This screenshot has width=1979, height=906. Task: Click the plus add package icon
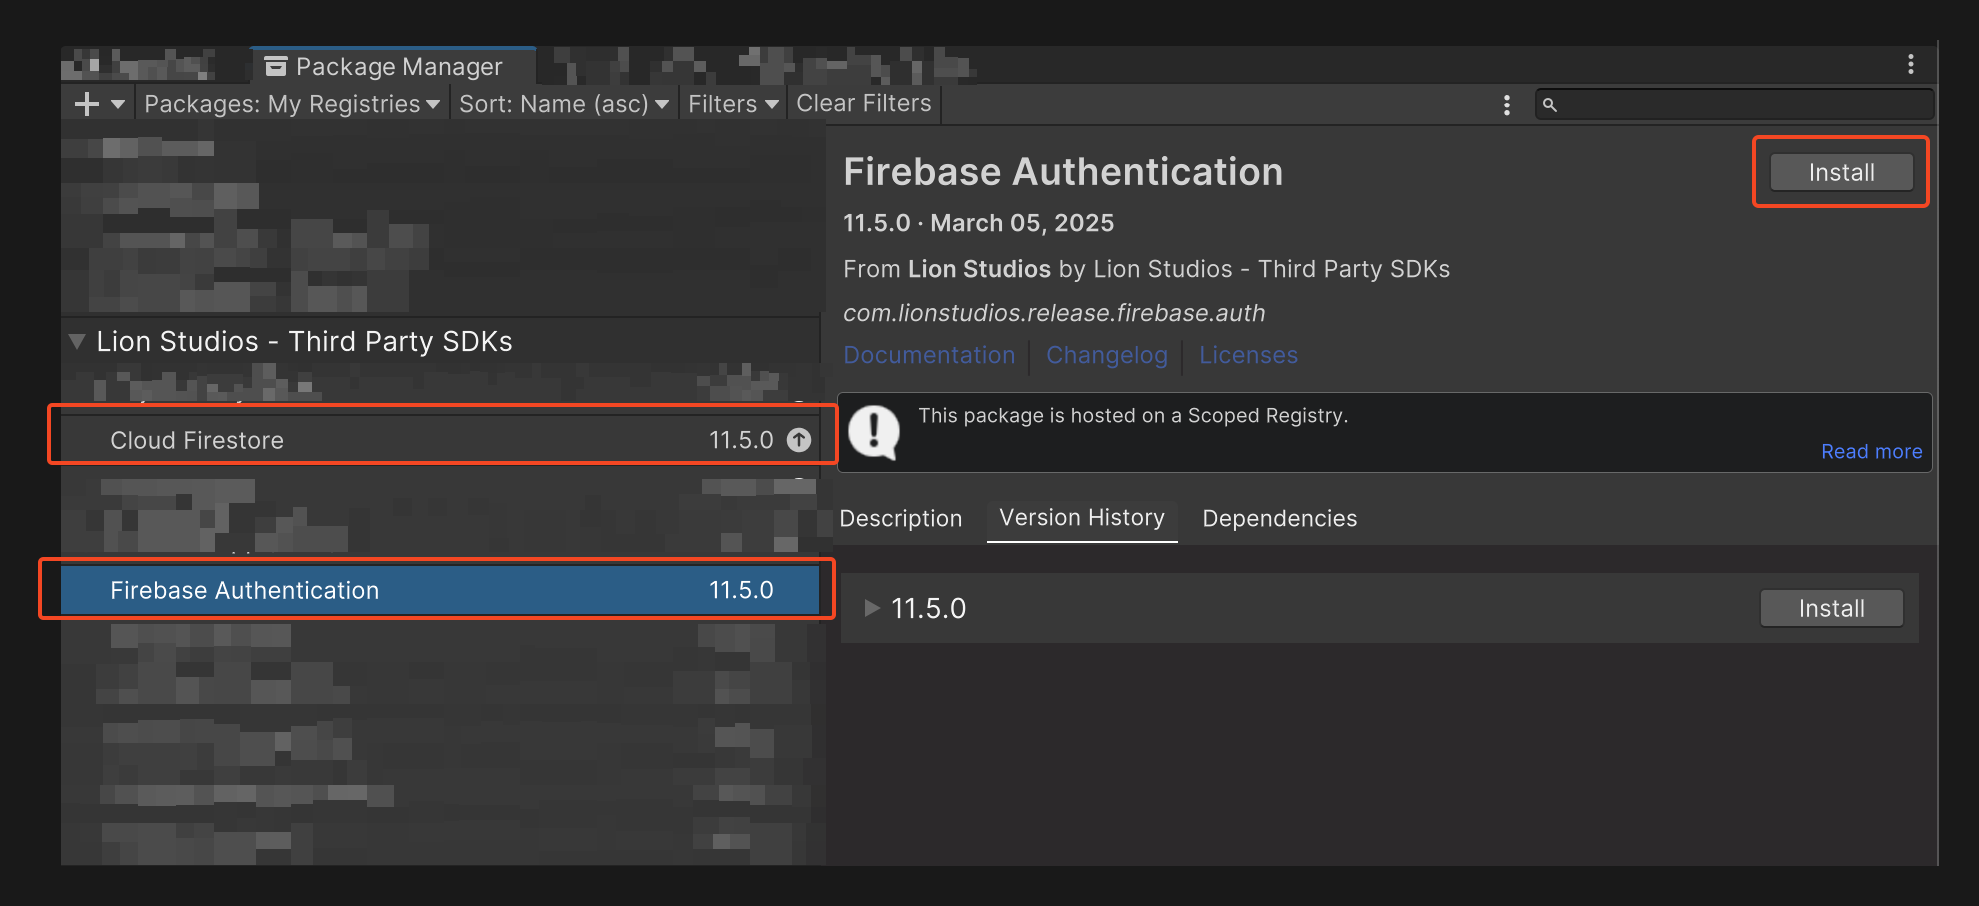[87, 104]
